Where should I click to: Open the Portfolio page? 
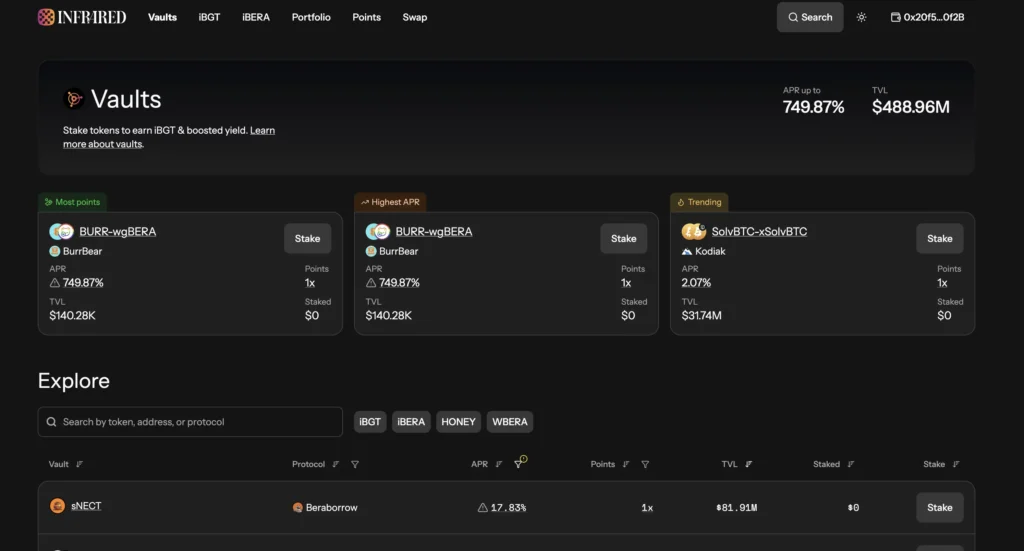pos(311,17)
